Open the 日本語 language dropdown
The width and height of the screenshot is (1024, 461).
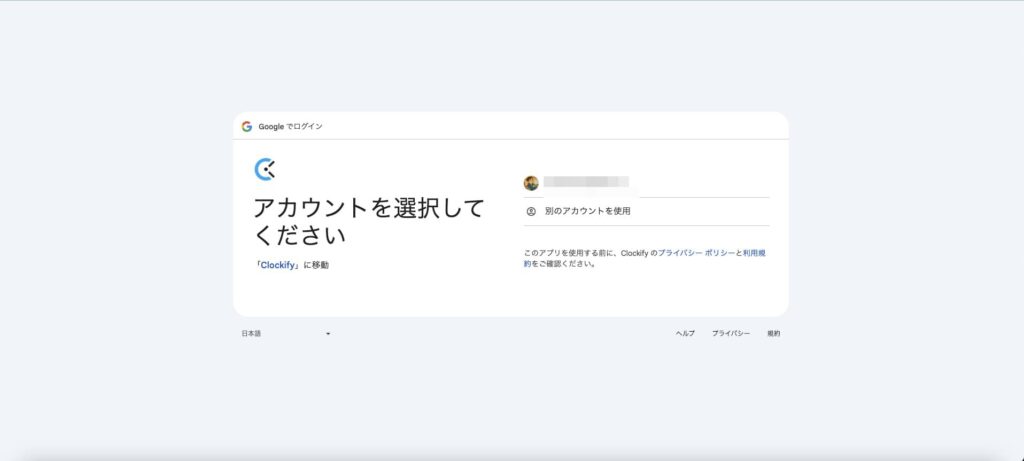pyautogui.click(x=286, y=334)
